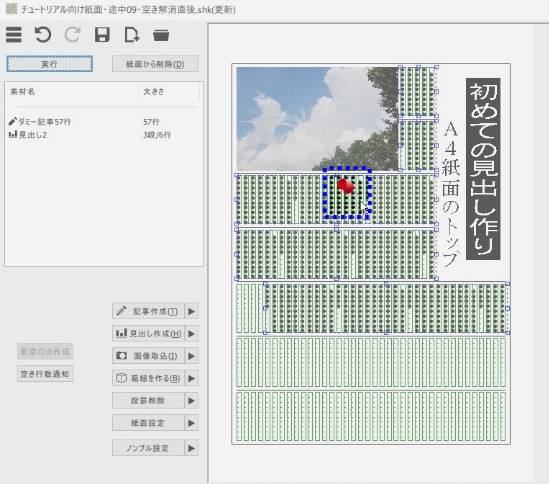Image resolution: width=549 pixels, height=484 pixels.
Task: Open the hamburger main menu
Action: pos(14,35)
